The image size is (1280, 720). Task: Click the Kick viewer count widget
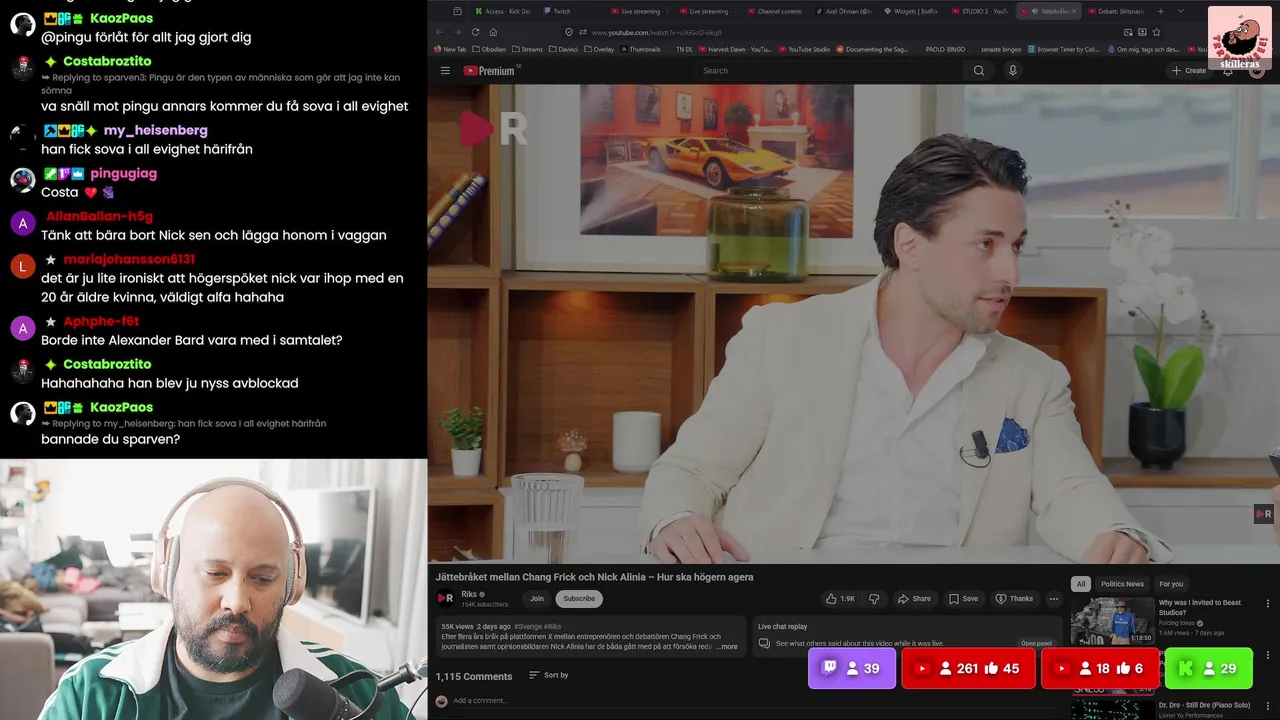click(1209, 669)
